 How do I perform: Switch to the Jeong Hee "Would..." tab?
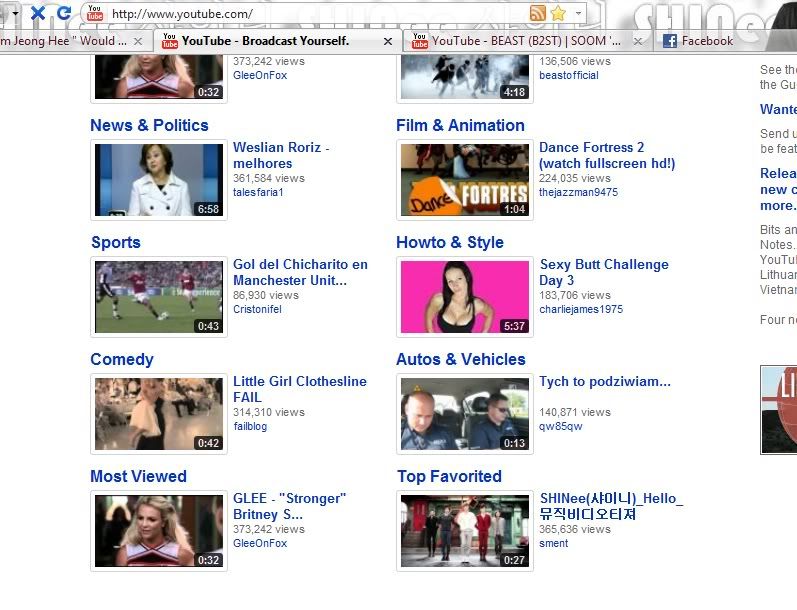click(64, 41)
